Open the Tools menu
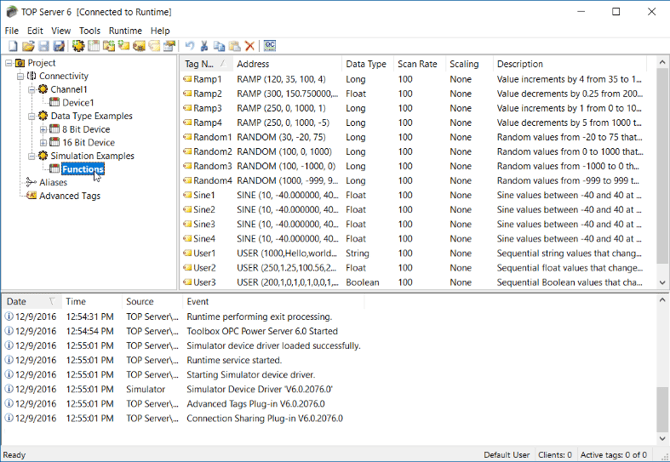 [90, 31]
